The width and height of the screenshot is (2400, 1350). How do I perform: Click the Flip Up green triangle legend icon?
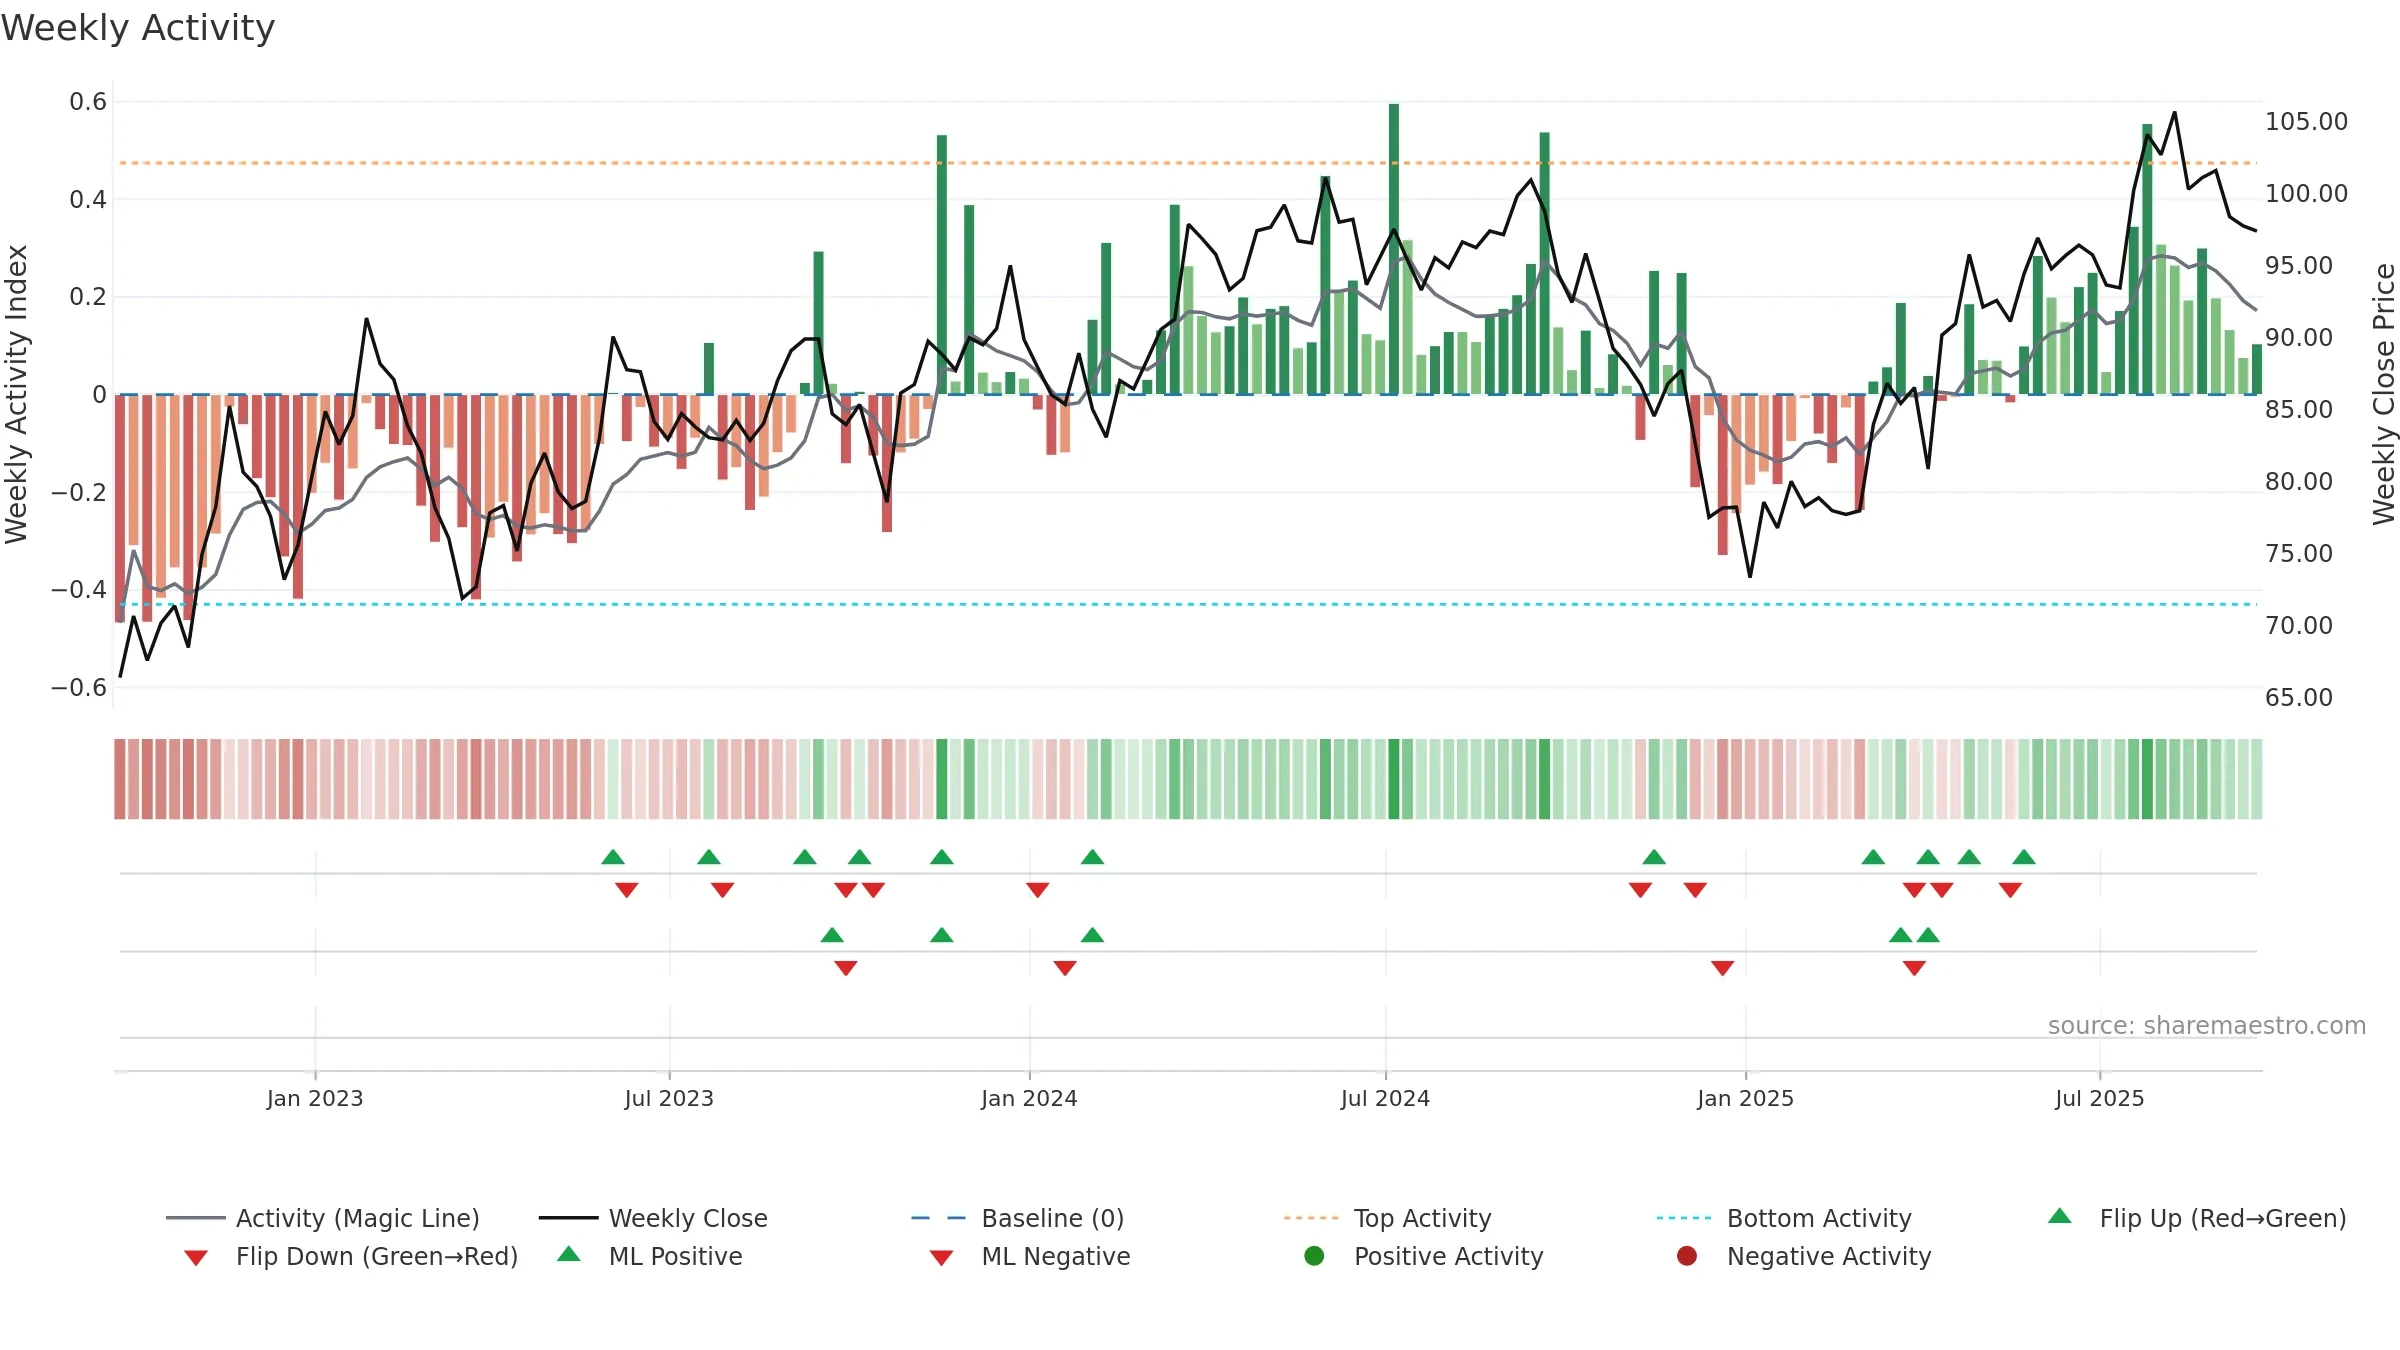(x=2060, y=1216)
